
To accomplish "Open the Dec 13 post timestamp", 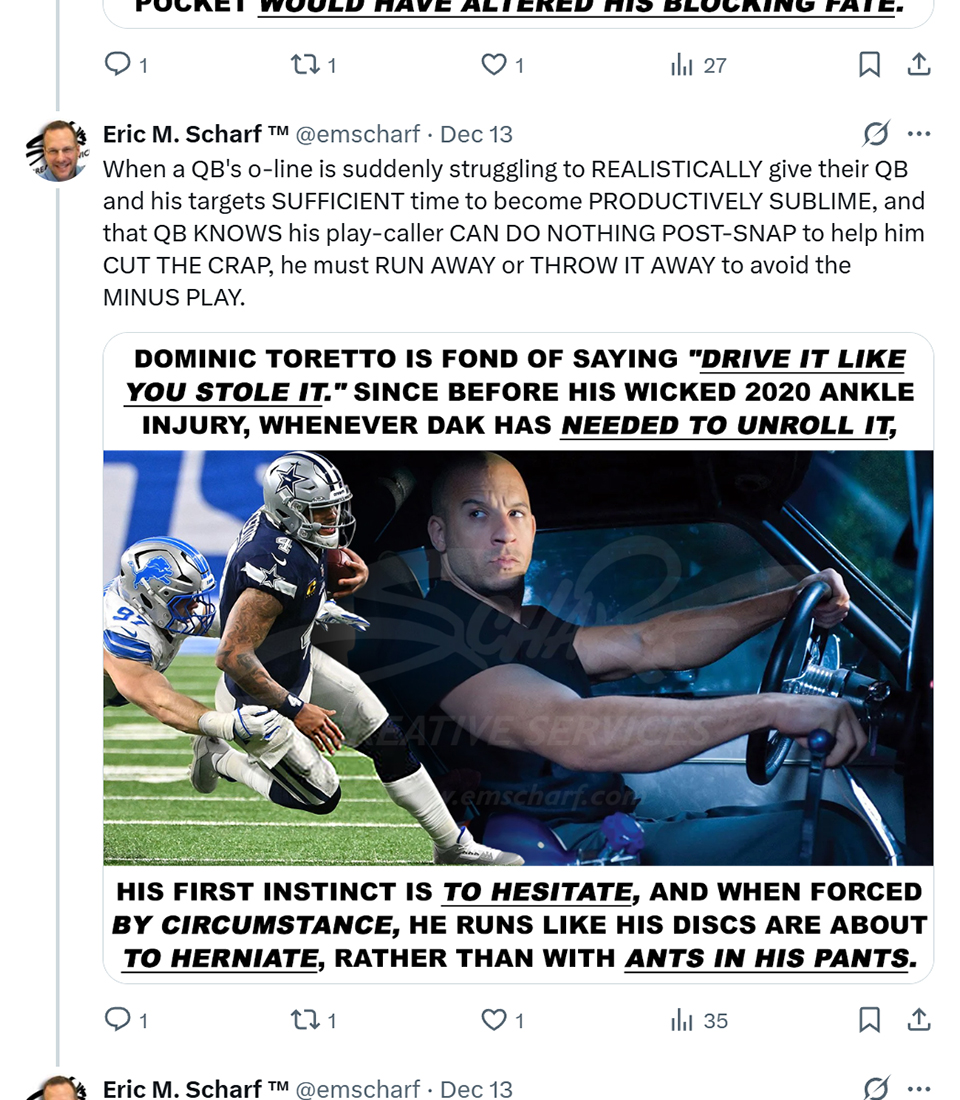I will (476, 134).
